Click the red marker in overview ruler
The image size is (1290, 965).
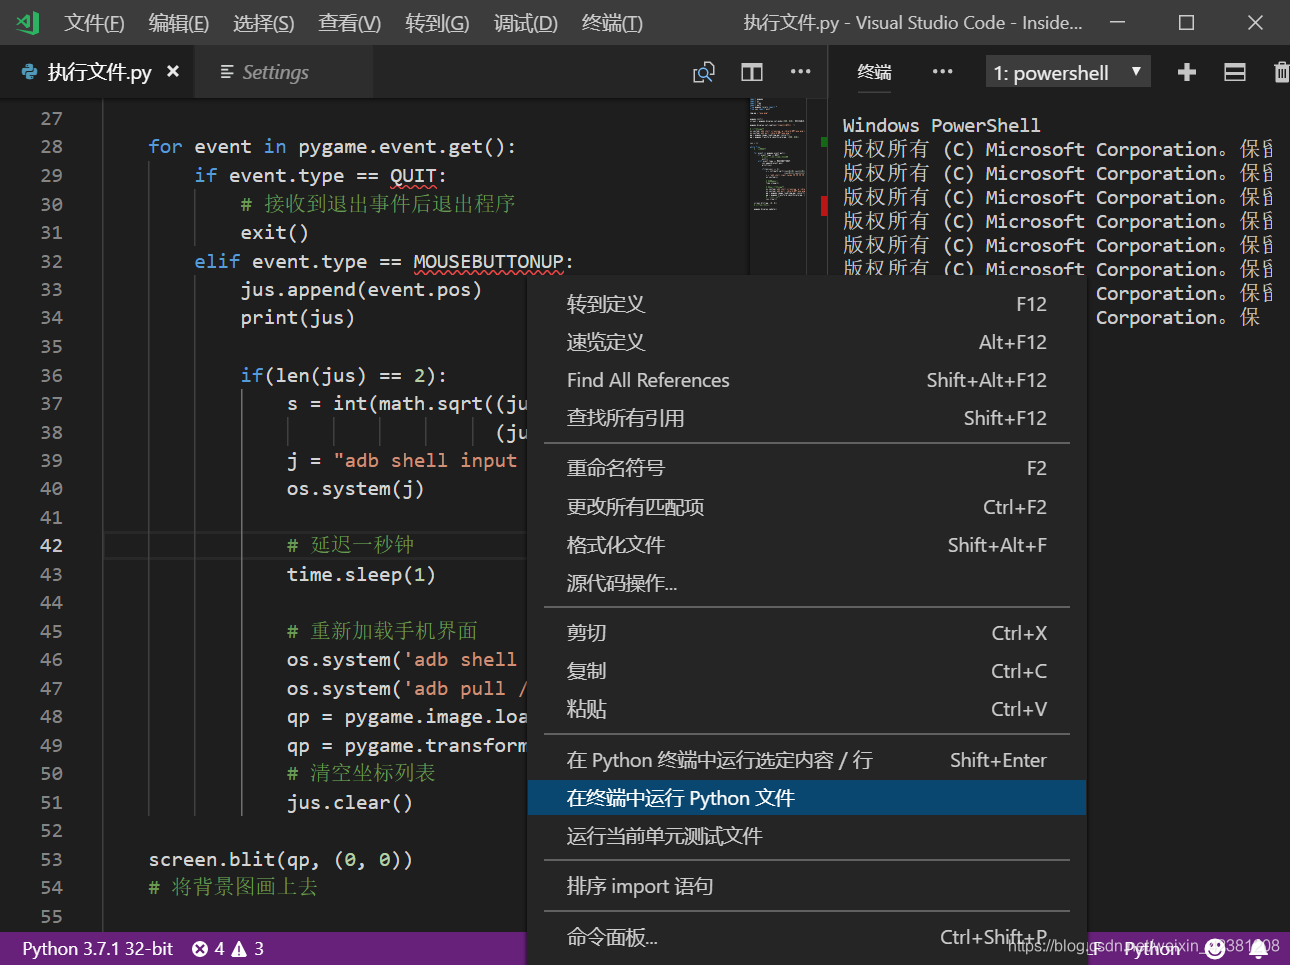click(824, 206)
